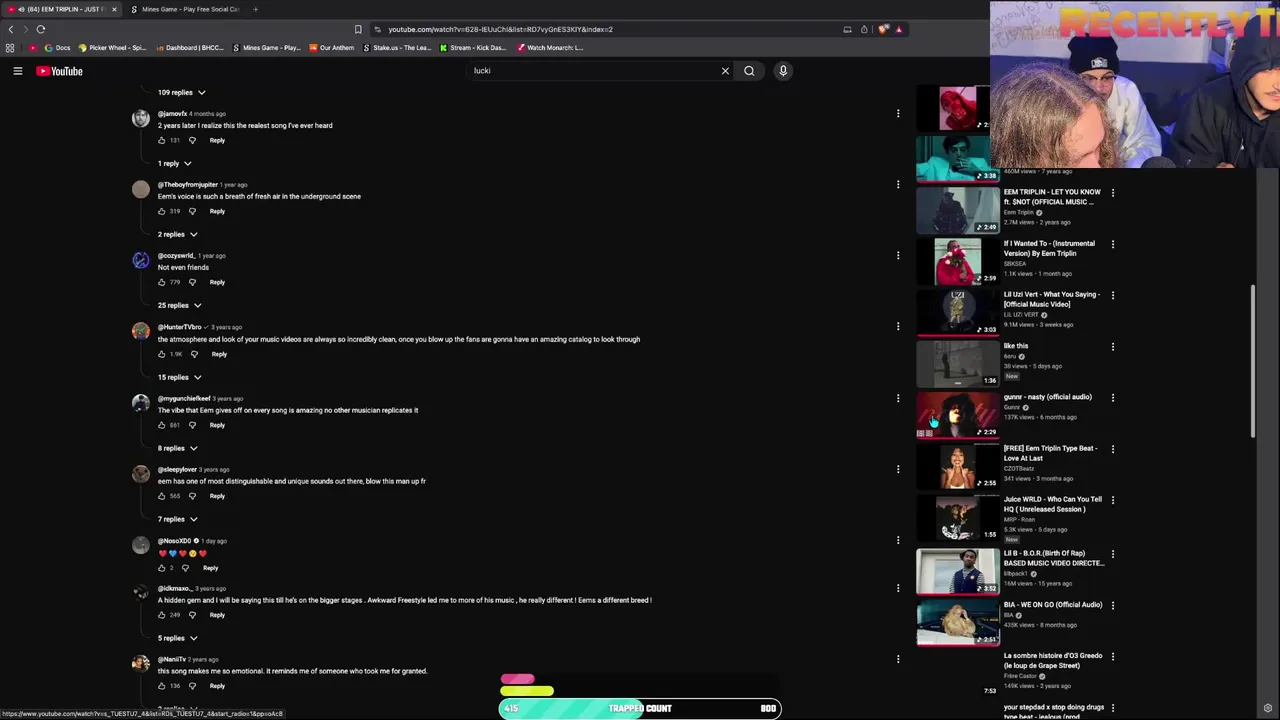Expand 15 replies under @HunterTVbro

click(179, 377)
